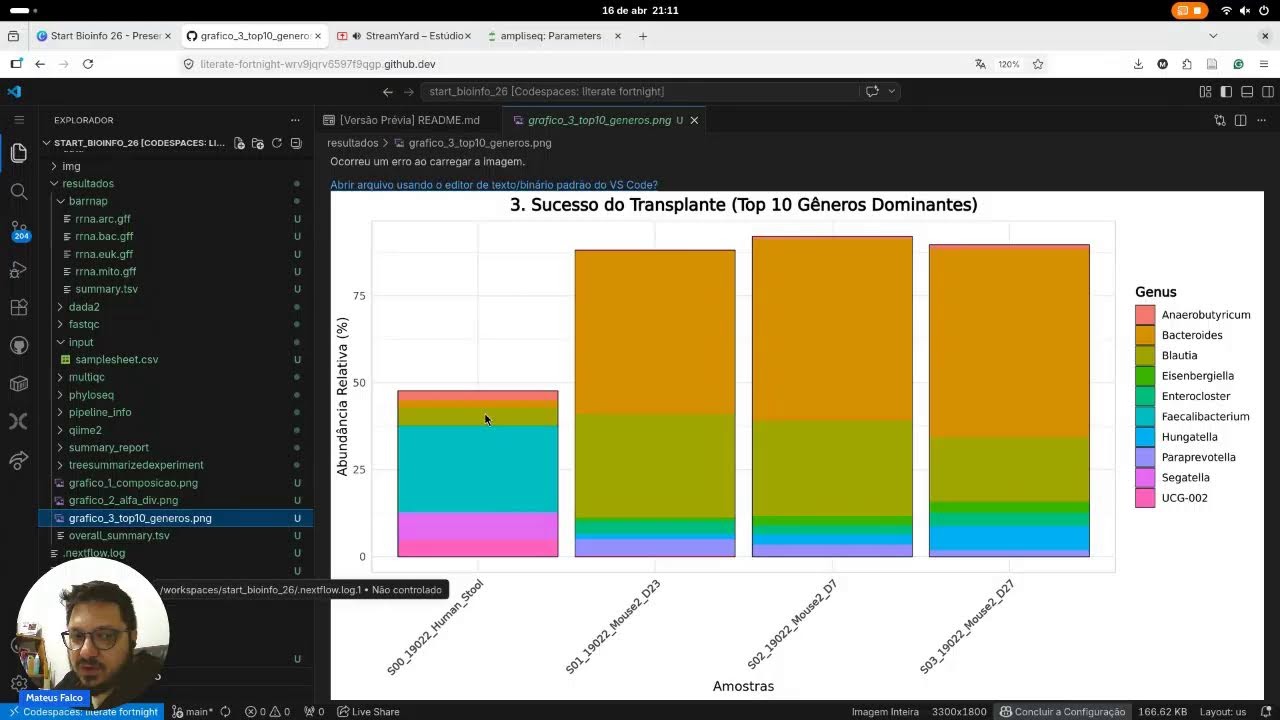This screenshot has height=720, width=1280.
Task: Expand the img folder
Action: pos(71,166)
